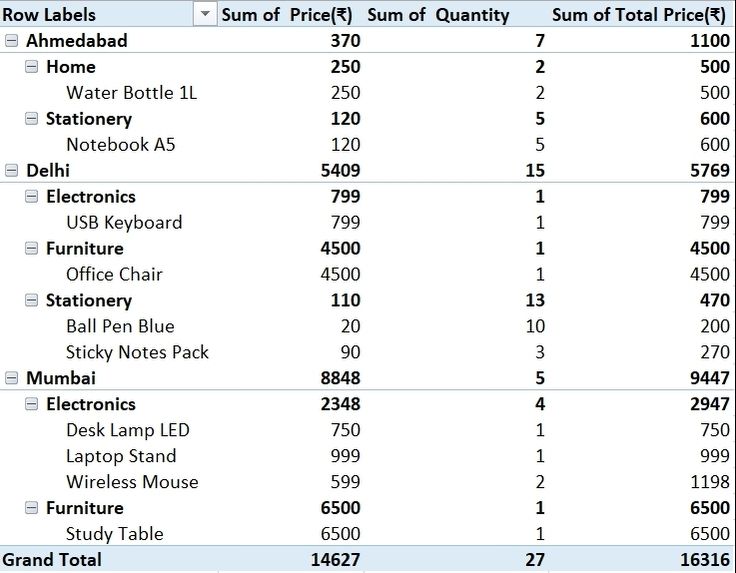Click the Water Bottle 1L row label
Image resolution: width=736 pixels, height=573 pixels.
(131, 93)
